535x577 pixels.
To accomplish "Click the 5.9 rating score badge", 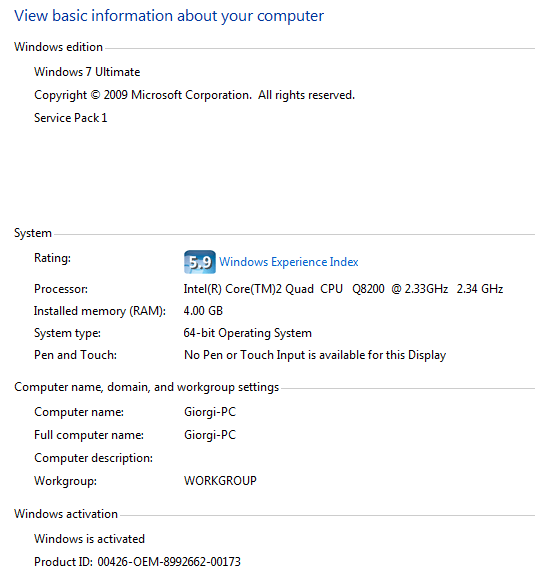I will (200, 262).
